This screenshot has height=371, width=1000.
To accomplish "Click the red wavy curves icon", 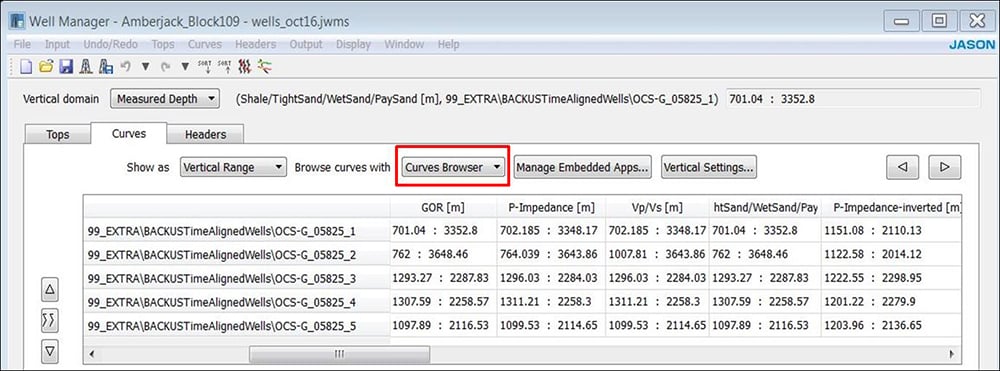I will click(244, 66).
